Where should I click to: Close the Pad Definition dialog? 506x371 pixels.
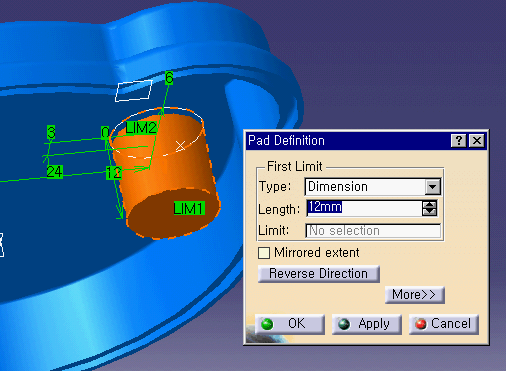pyautogui.click(x=477, y=141)
